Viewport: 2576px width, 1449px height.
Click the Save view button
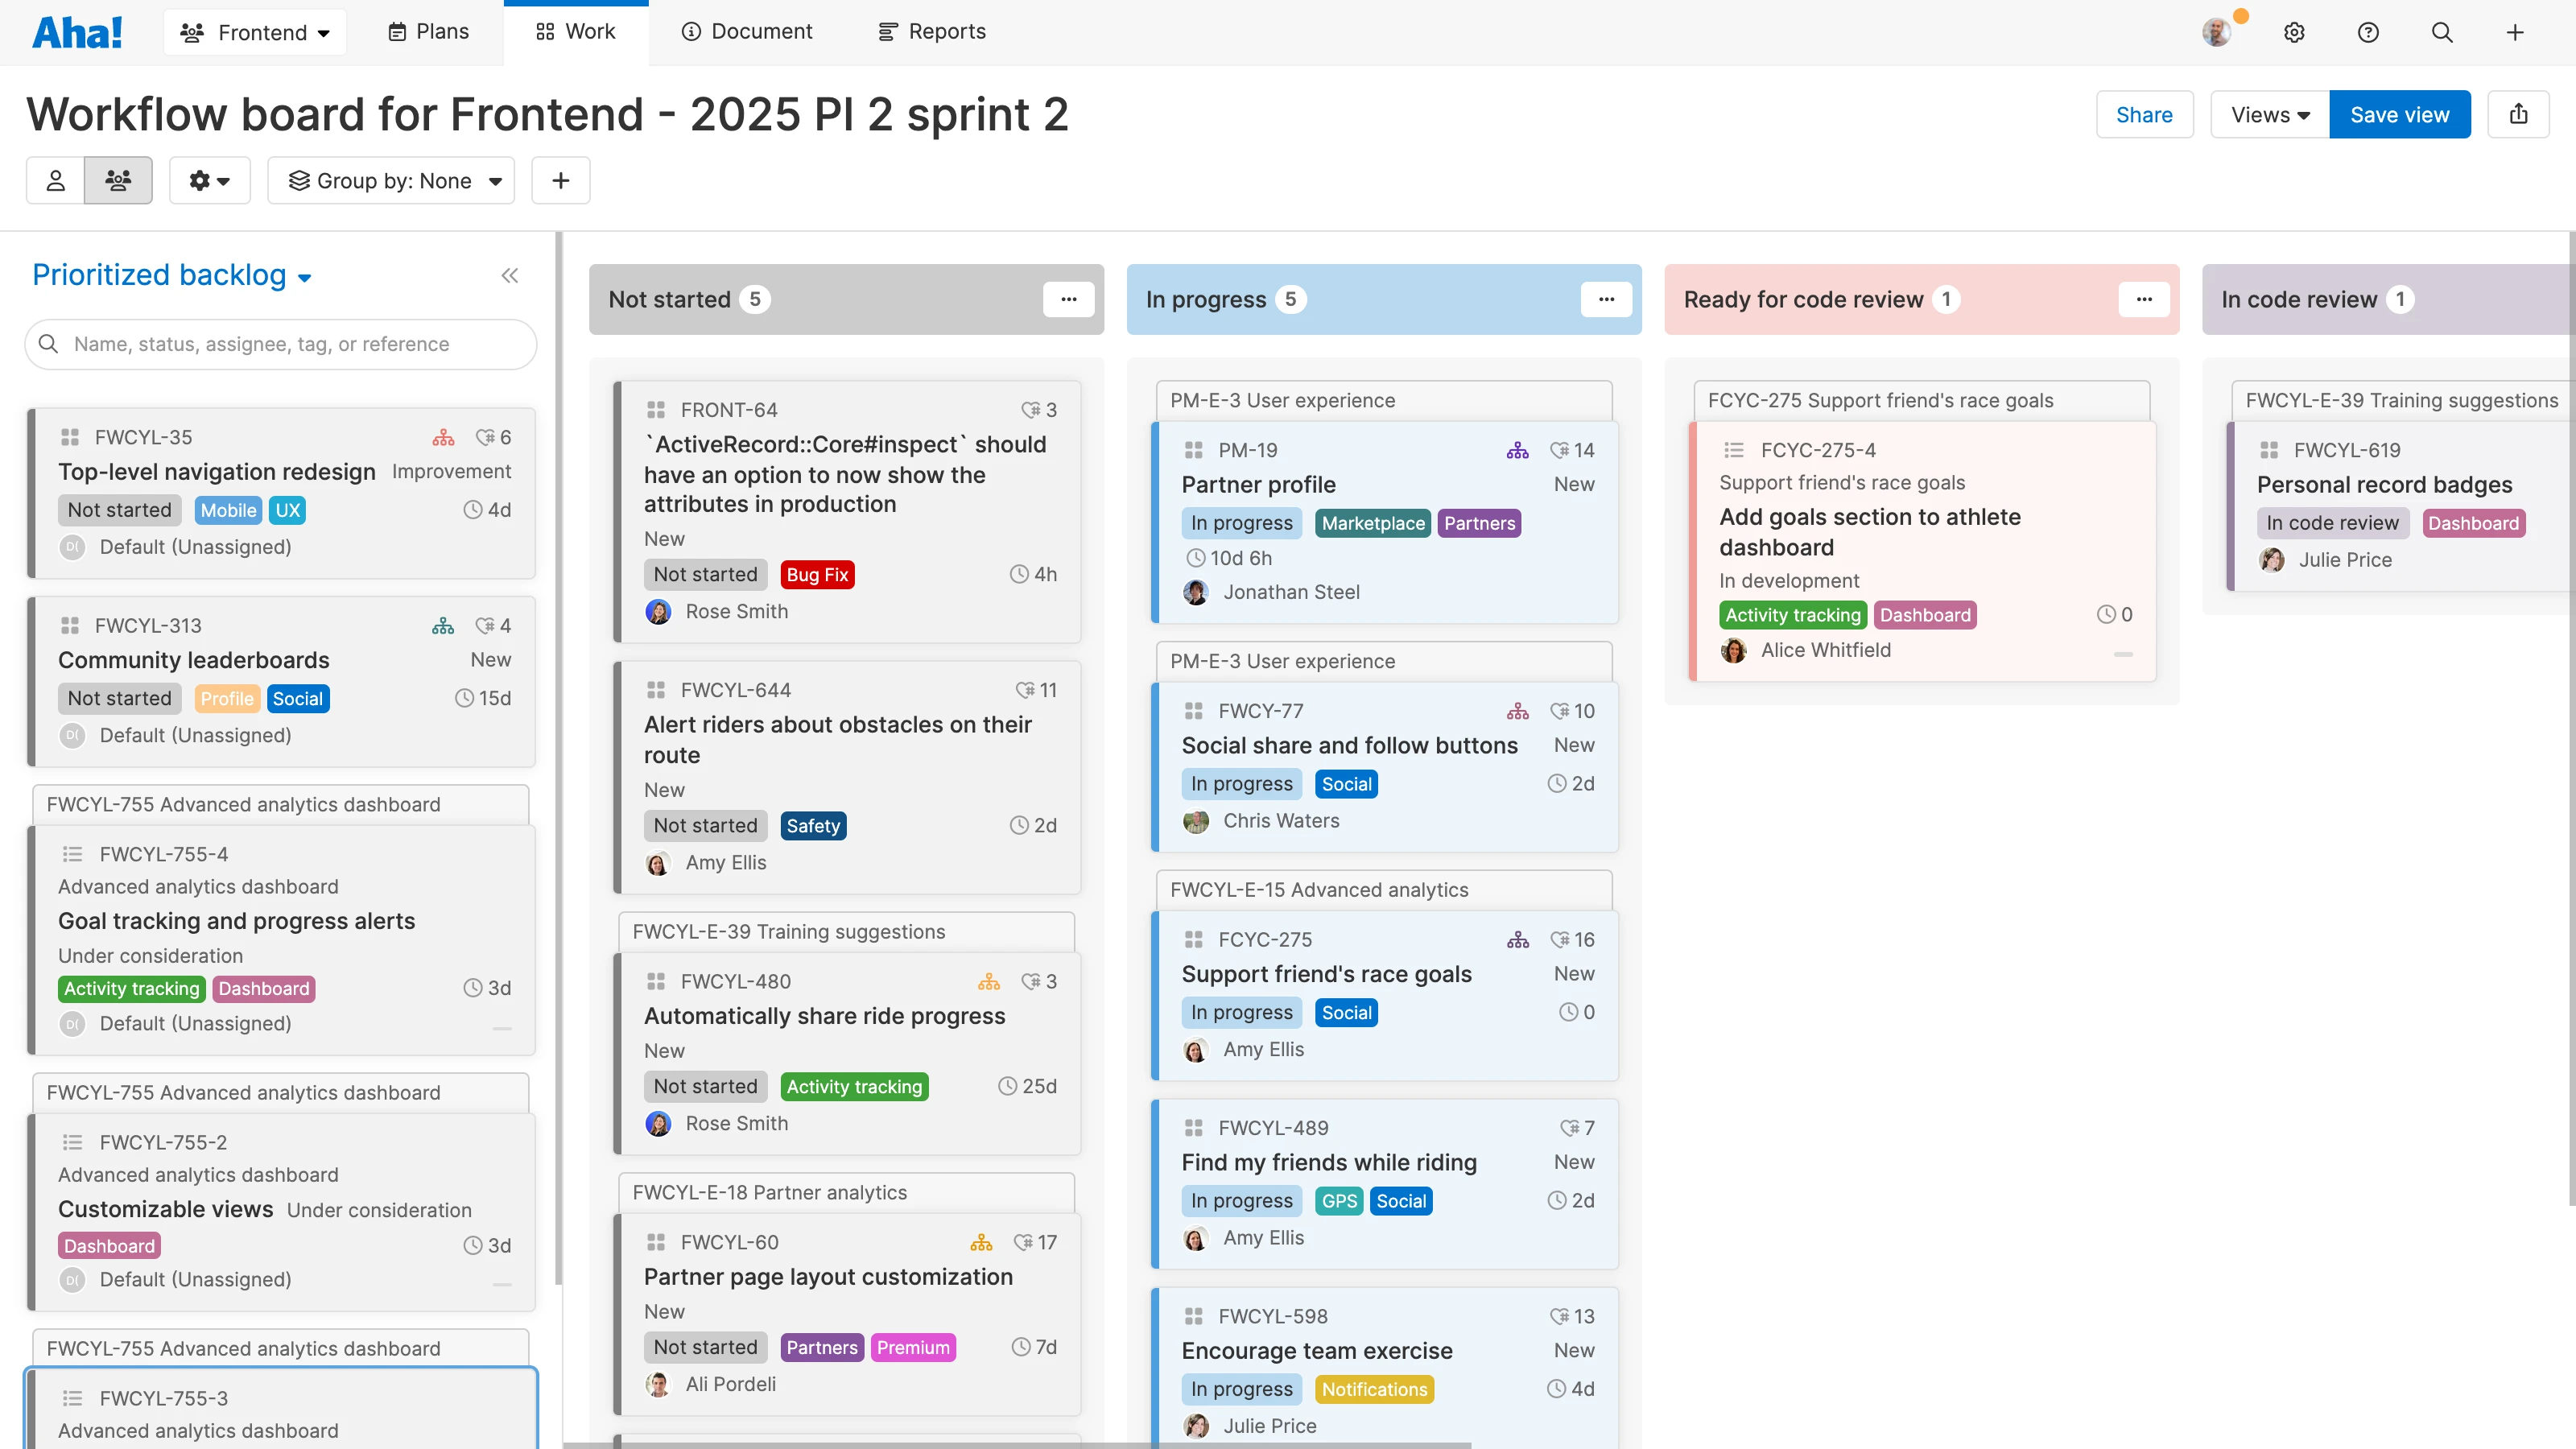(x=2399, y=114)
